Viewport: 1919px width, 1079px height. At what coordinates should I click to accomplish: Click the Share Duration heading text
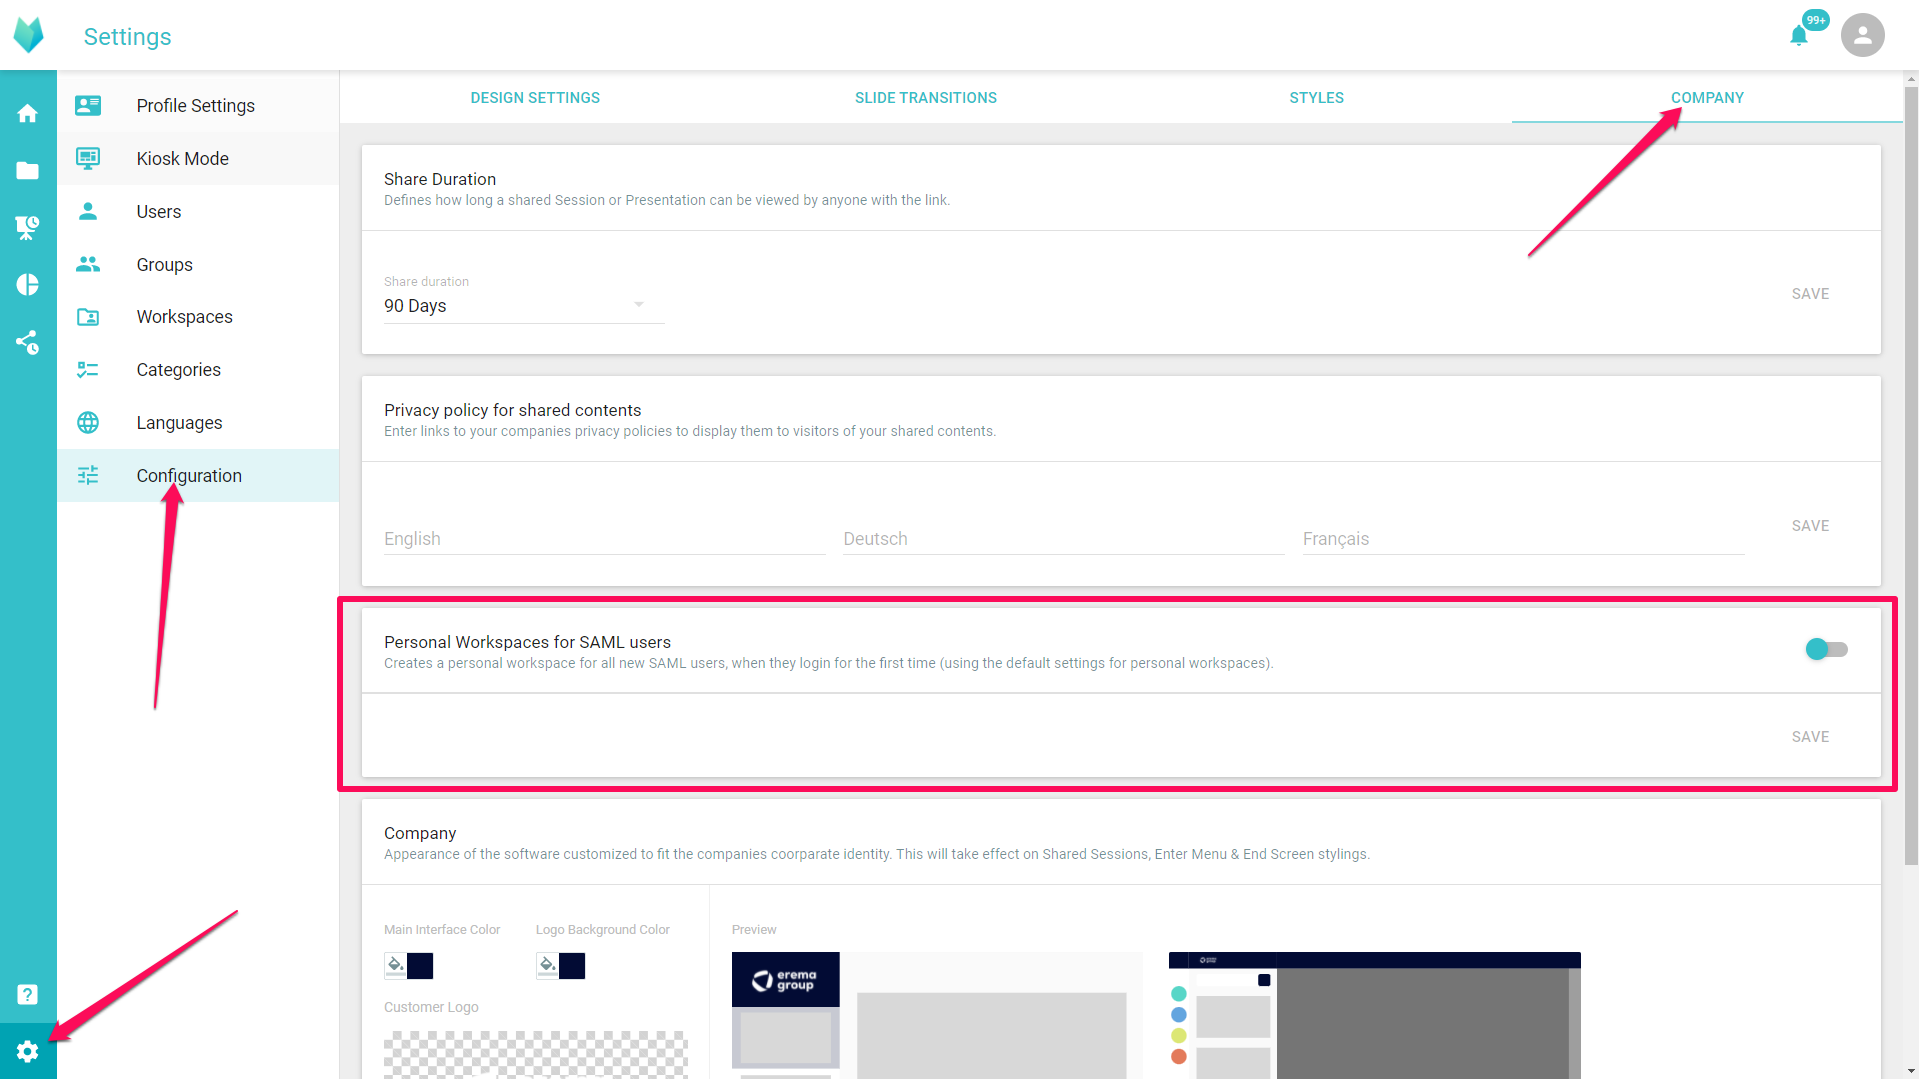[440, 179]
